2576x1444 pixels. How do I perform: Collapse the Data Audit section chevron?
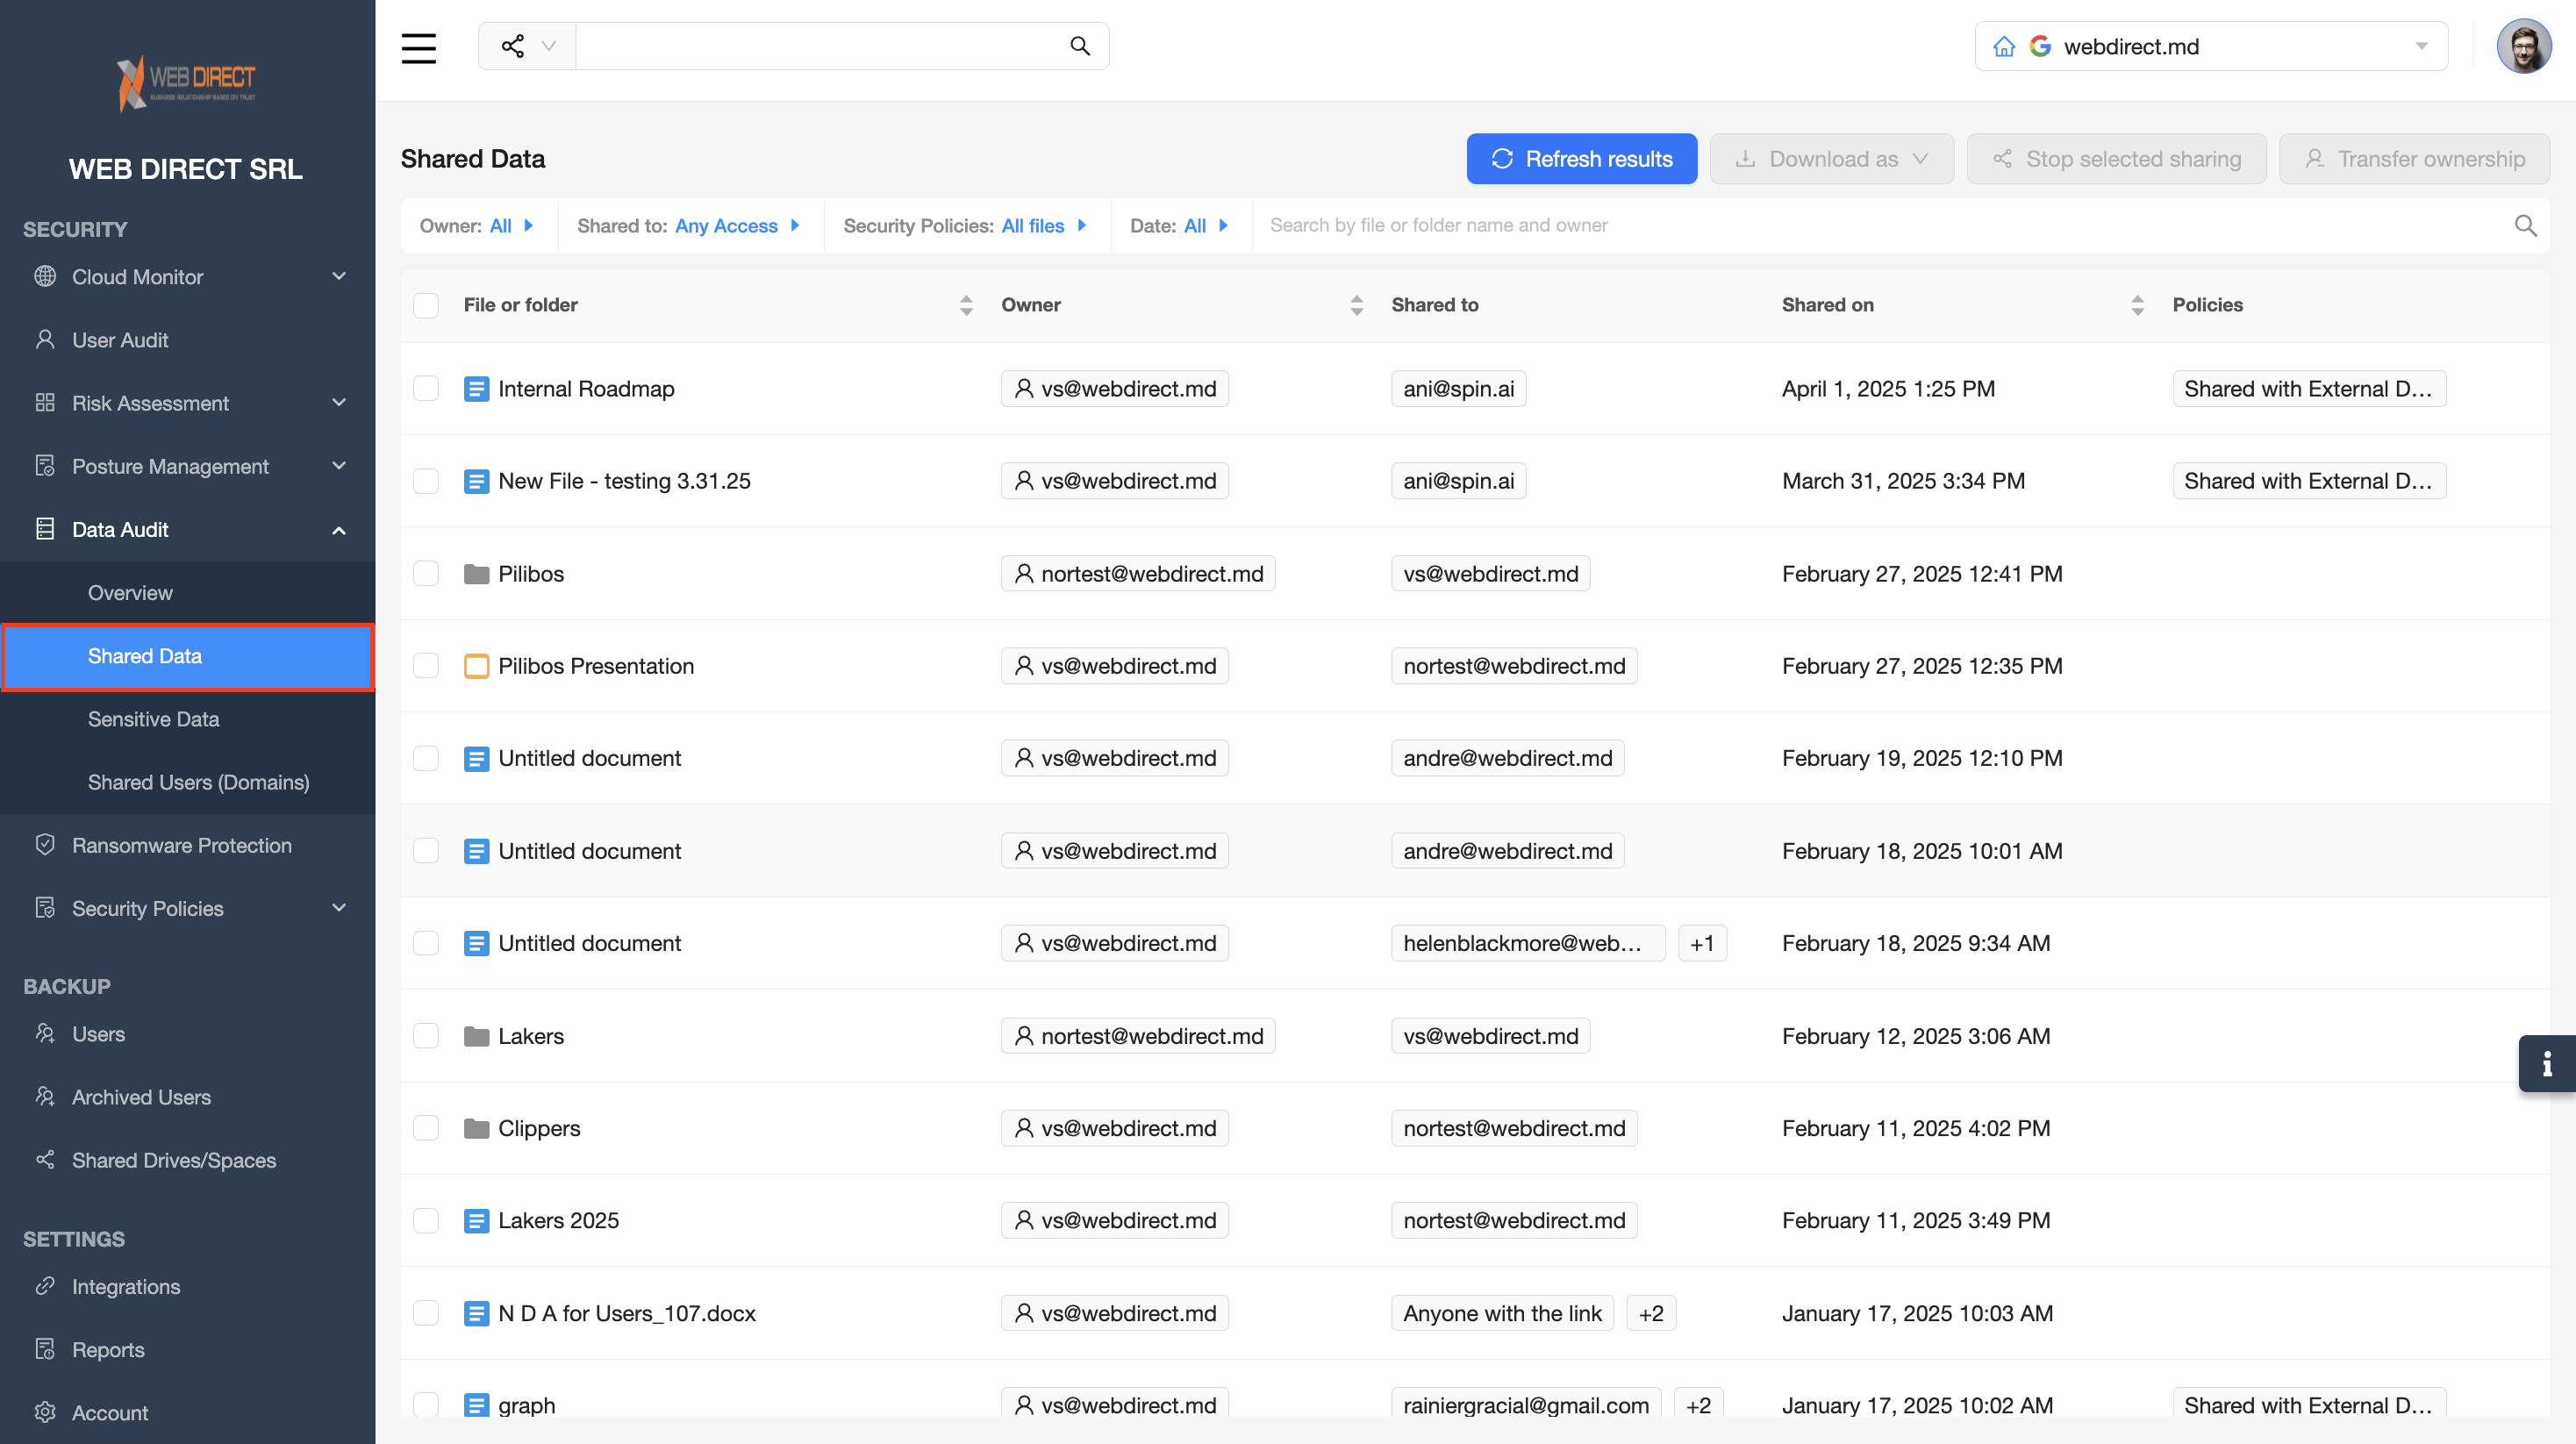(x=338, y=530)
